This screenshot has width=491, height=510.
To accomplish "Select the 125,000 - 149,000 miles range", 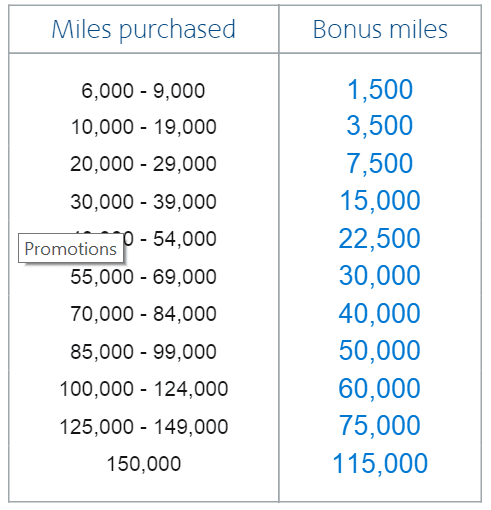I will click(144, 427).
